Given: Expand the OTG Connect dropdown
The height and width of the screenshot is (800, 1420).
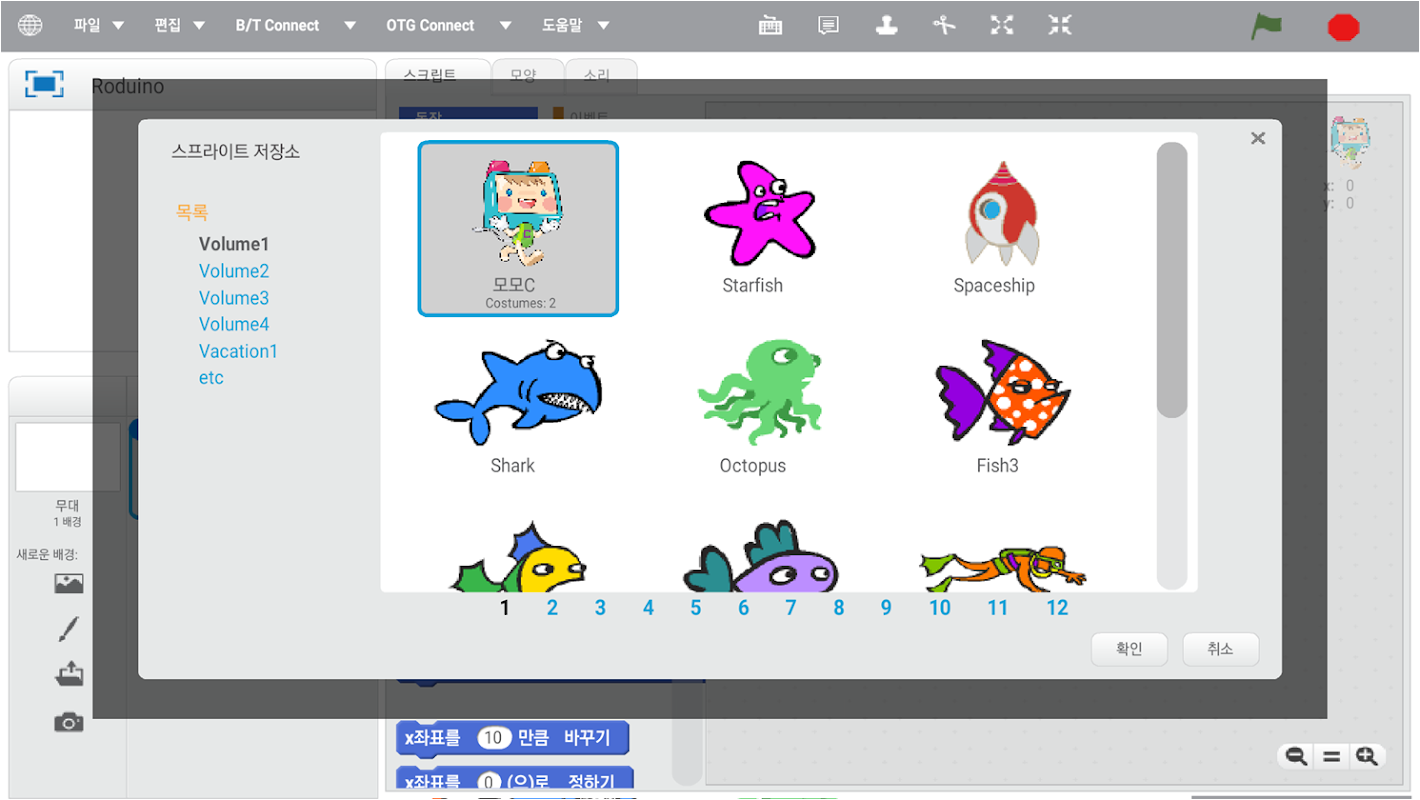Looking at the screenshot, I should [449, 26].
